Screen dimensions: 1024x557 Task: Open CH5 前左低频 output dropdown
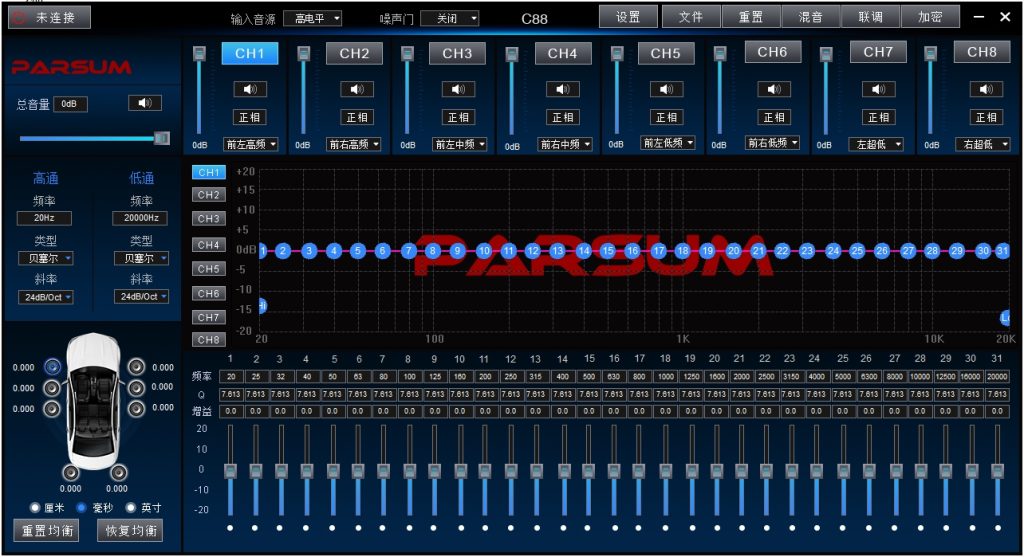point(667,143)
